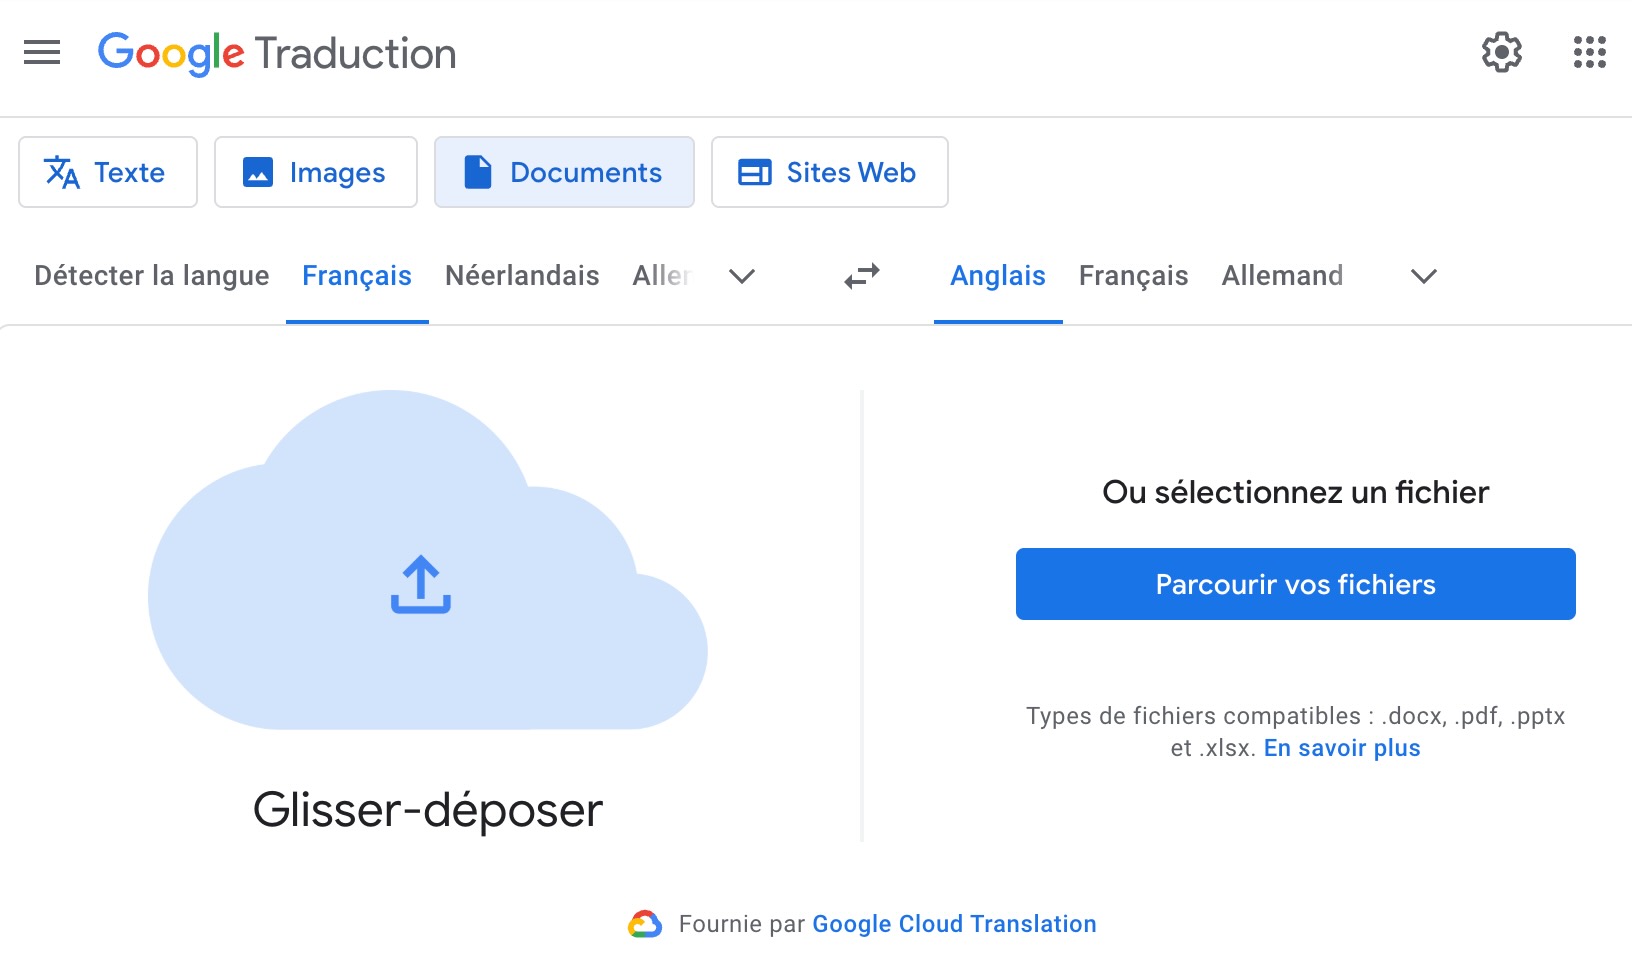Screen dimensions: 1632x958
Task: Open the En savoir plus link
Action: 1341,748
